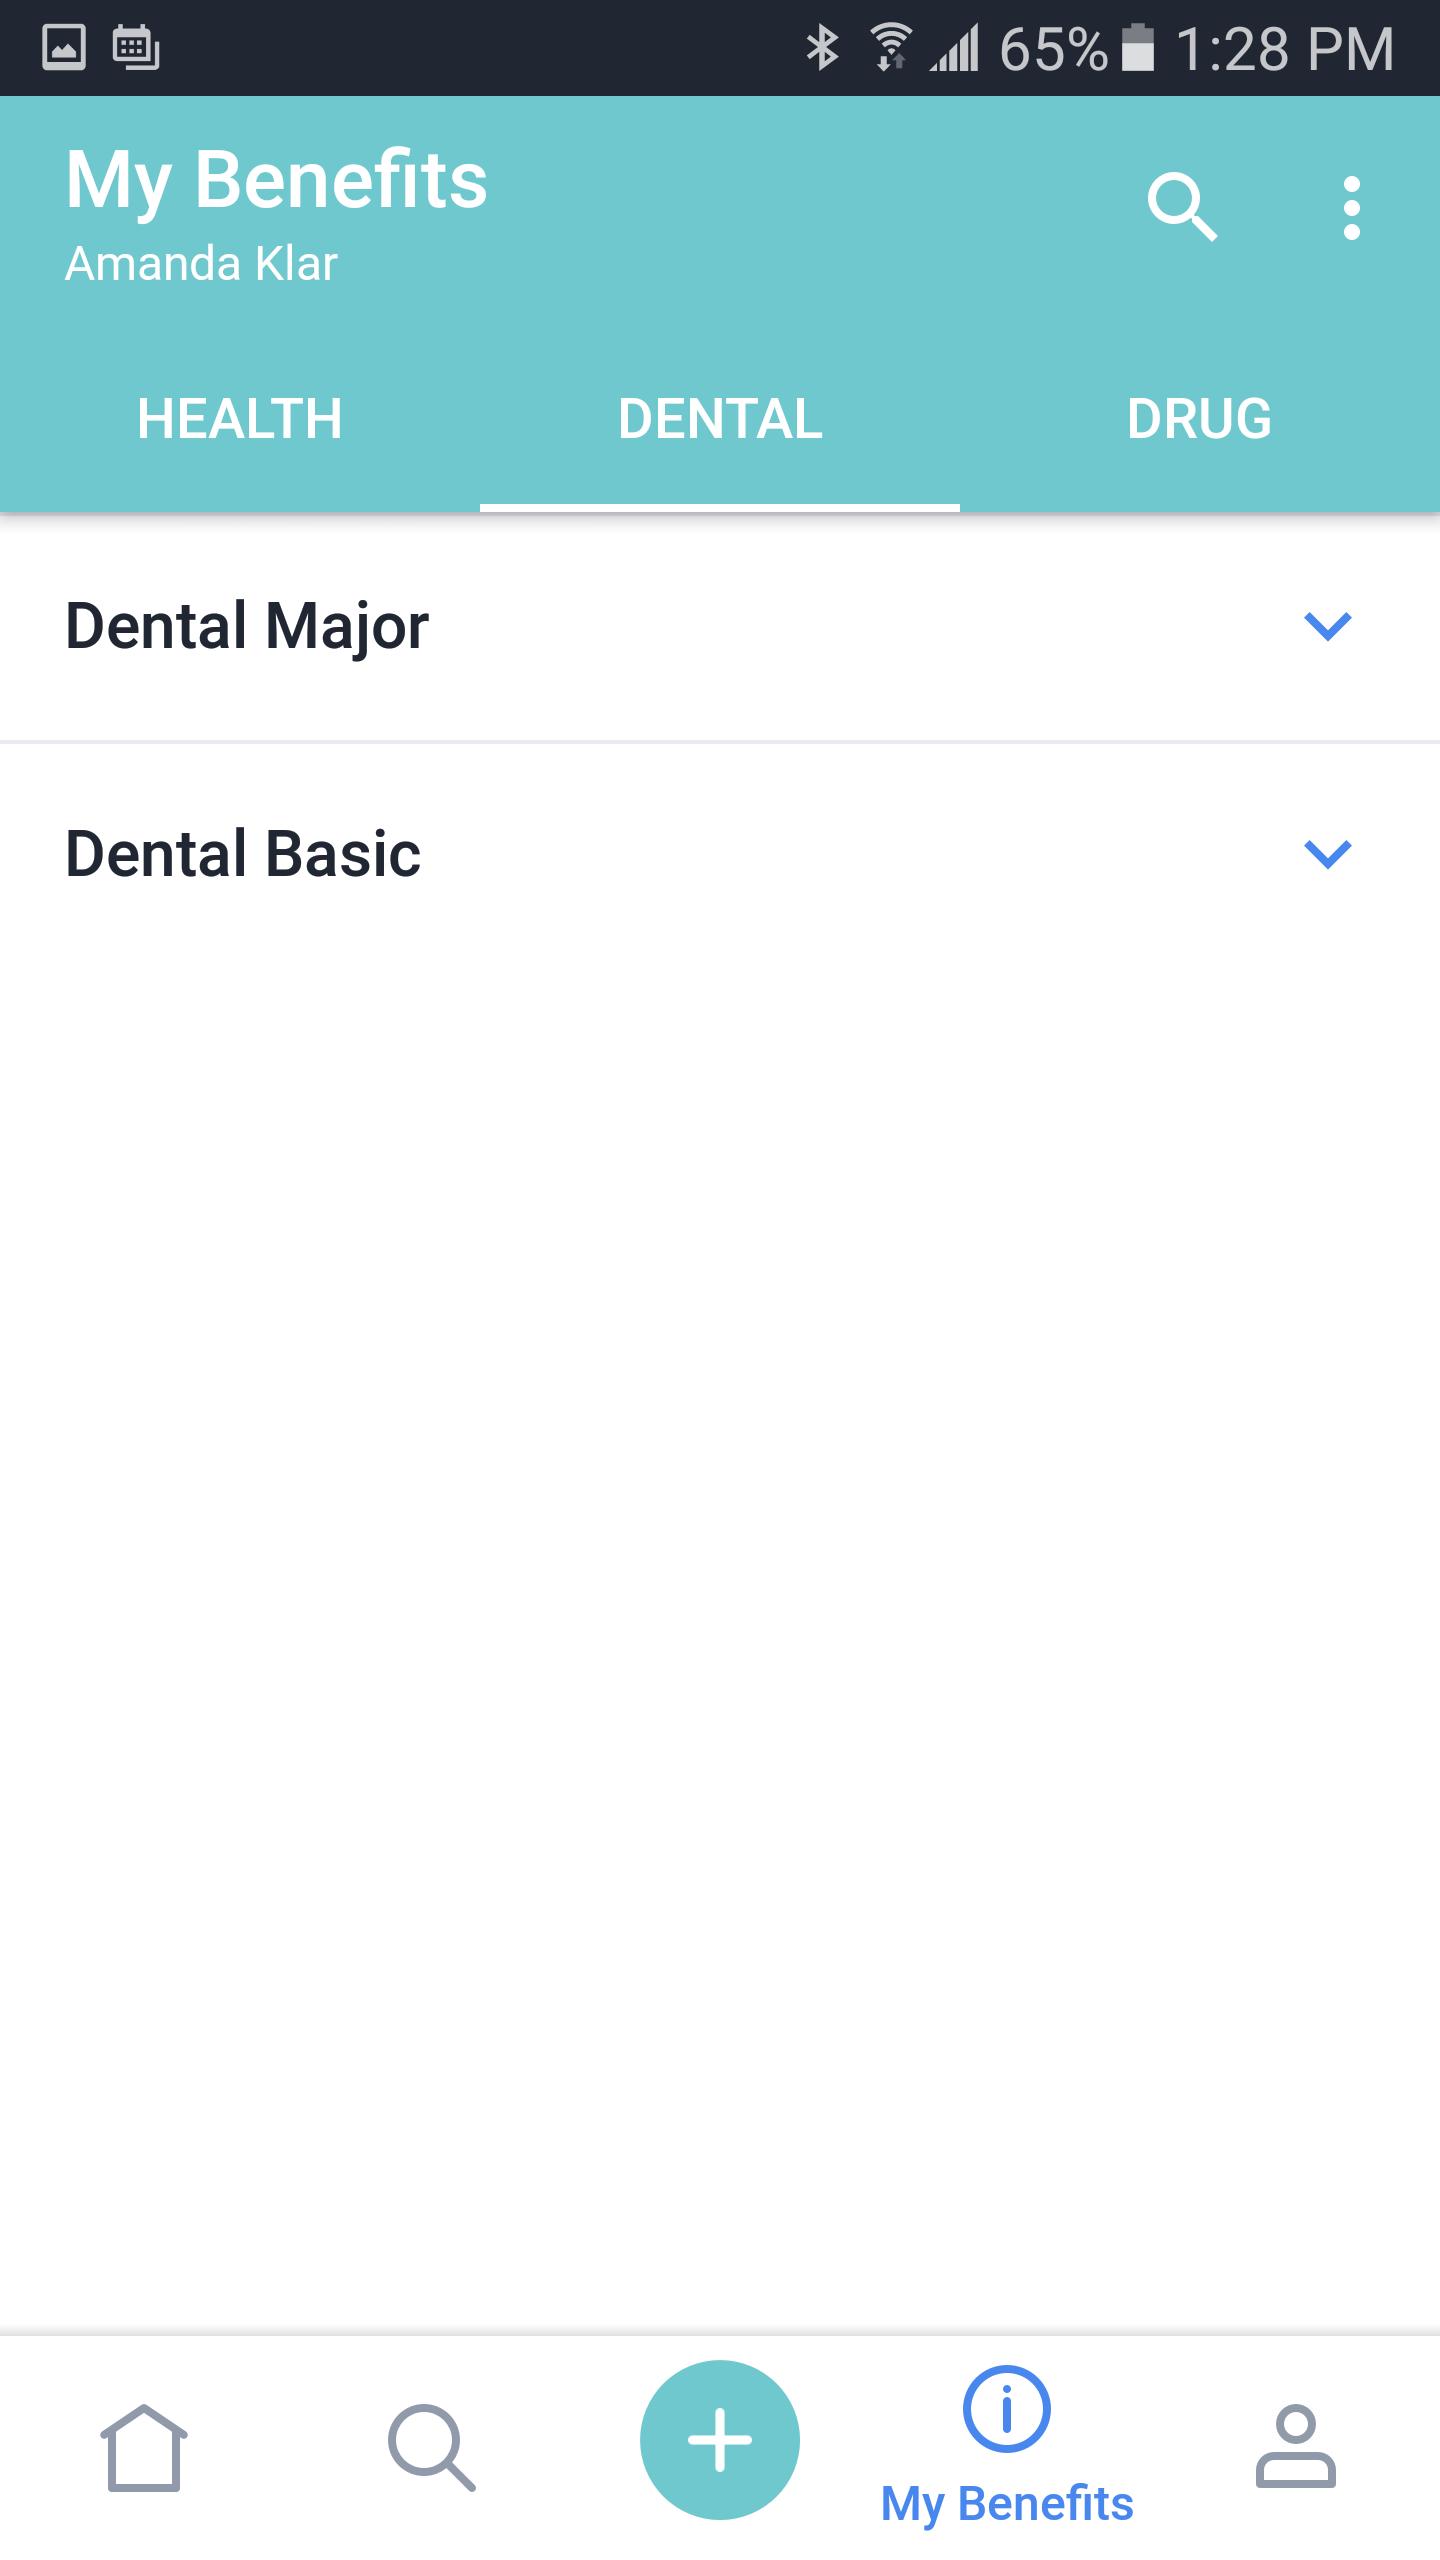
Task: Expand Dental Basic chevron arrow
Action: click(x=1328, y=854)
